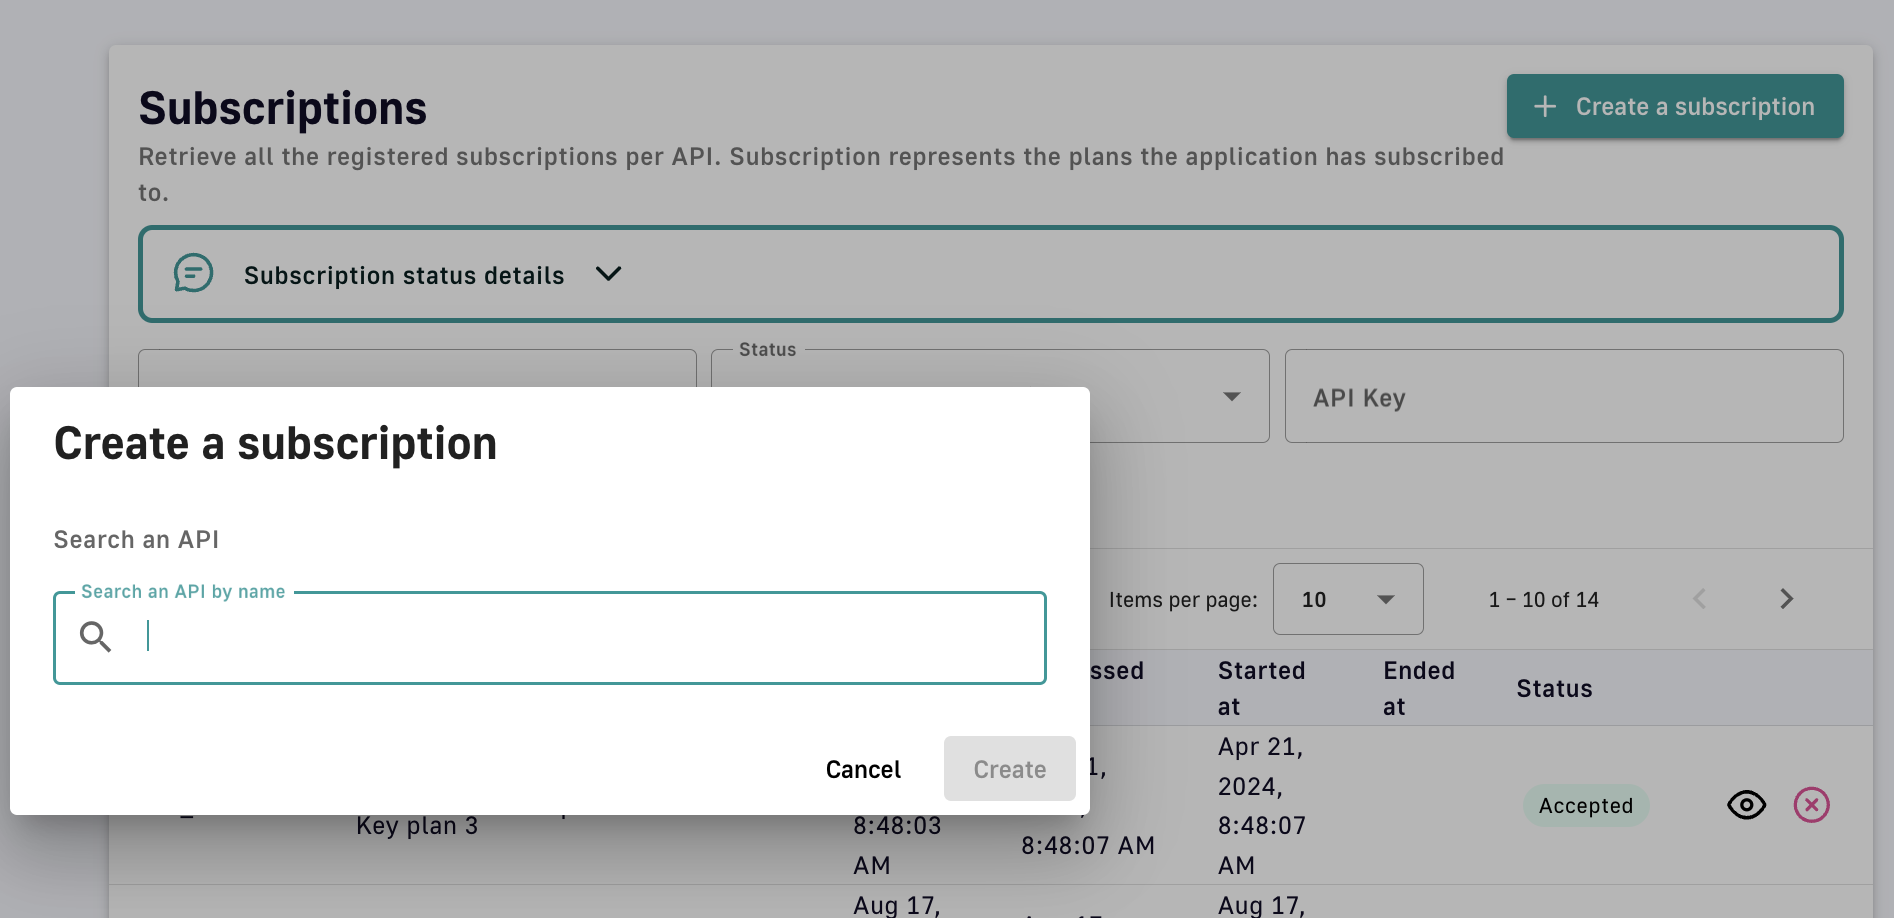Click the Key plan 3 table cell

(x=417, y=826)
